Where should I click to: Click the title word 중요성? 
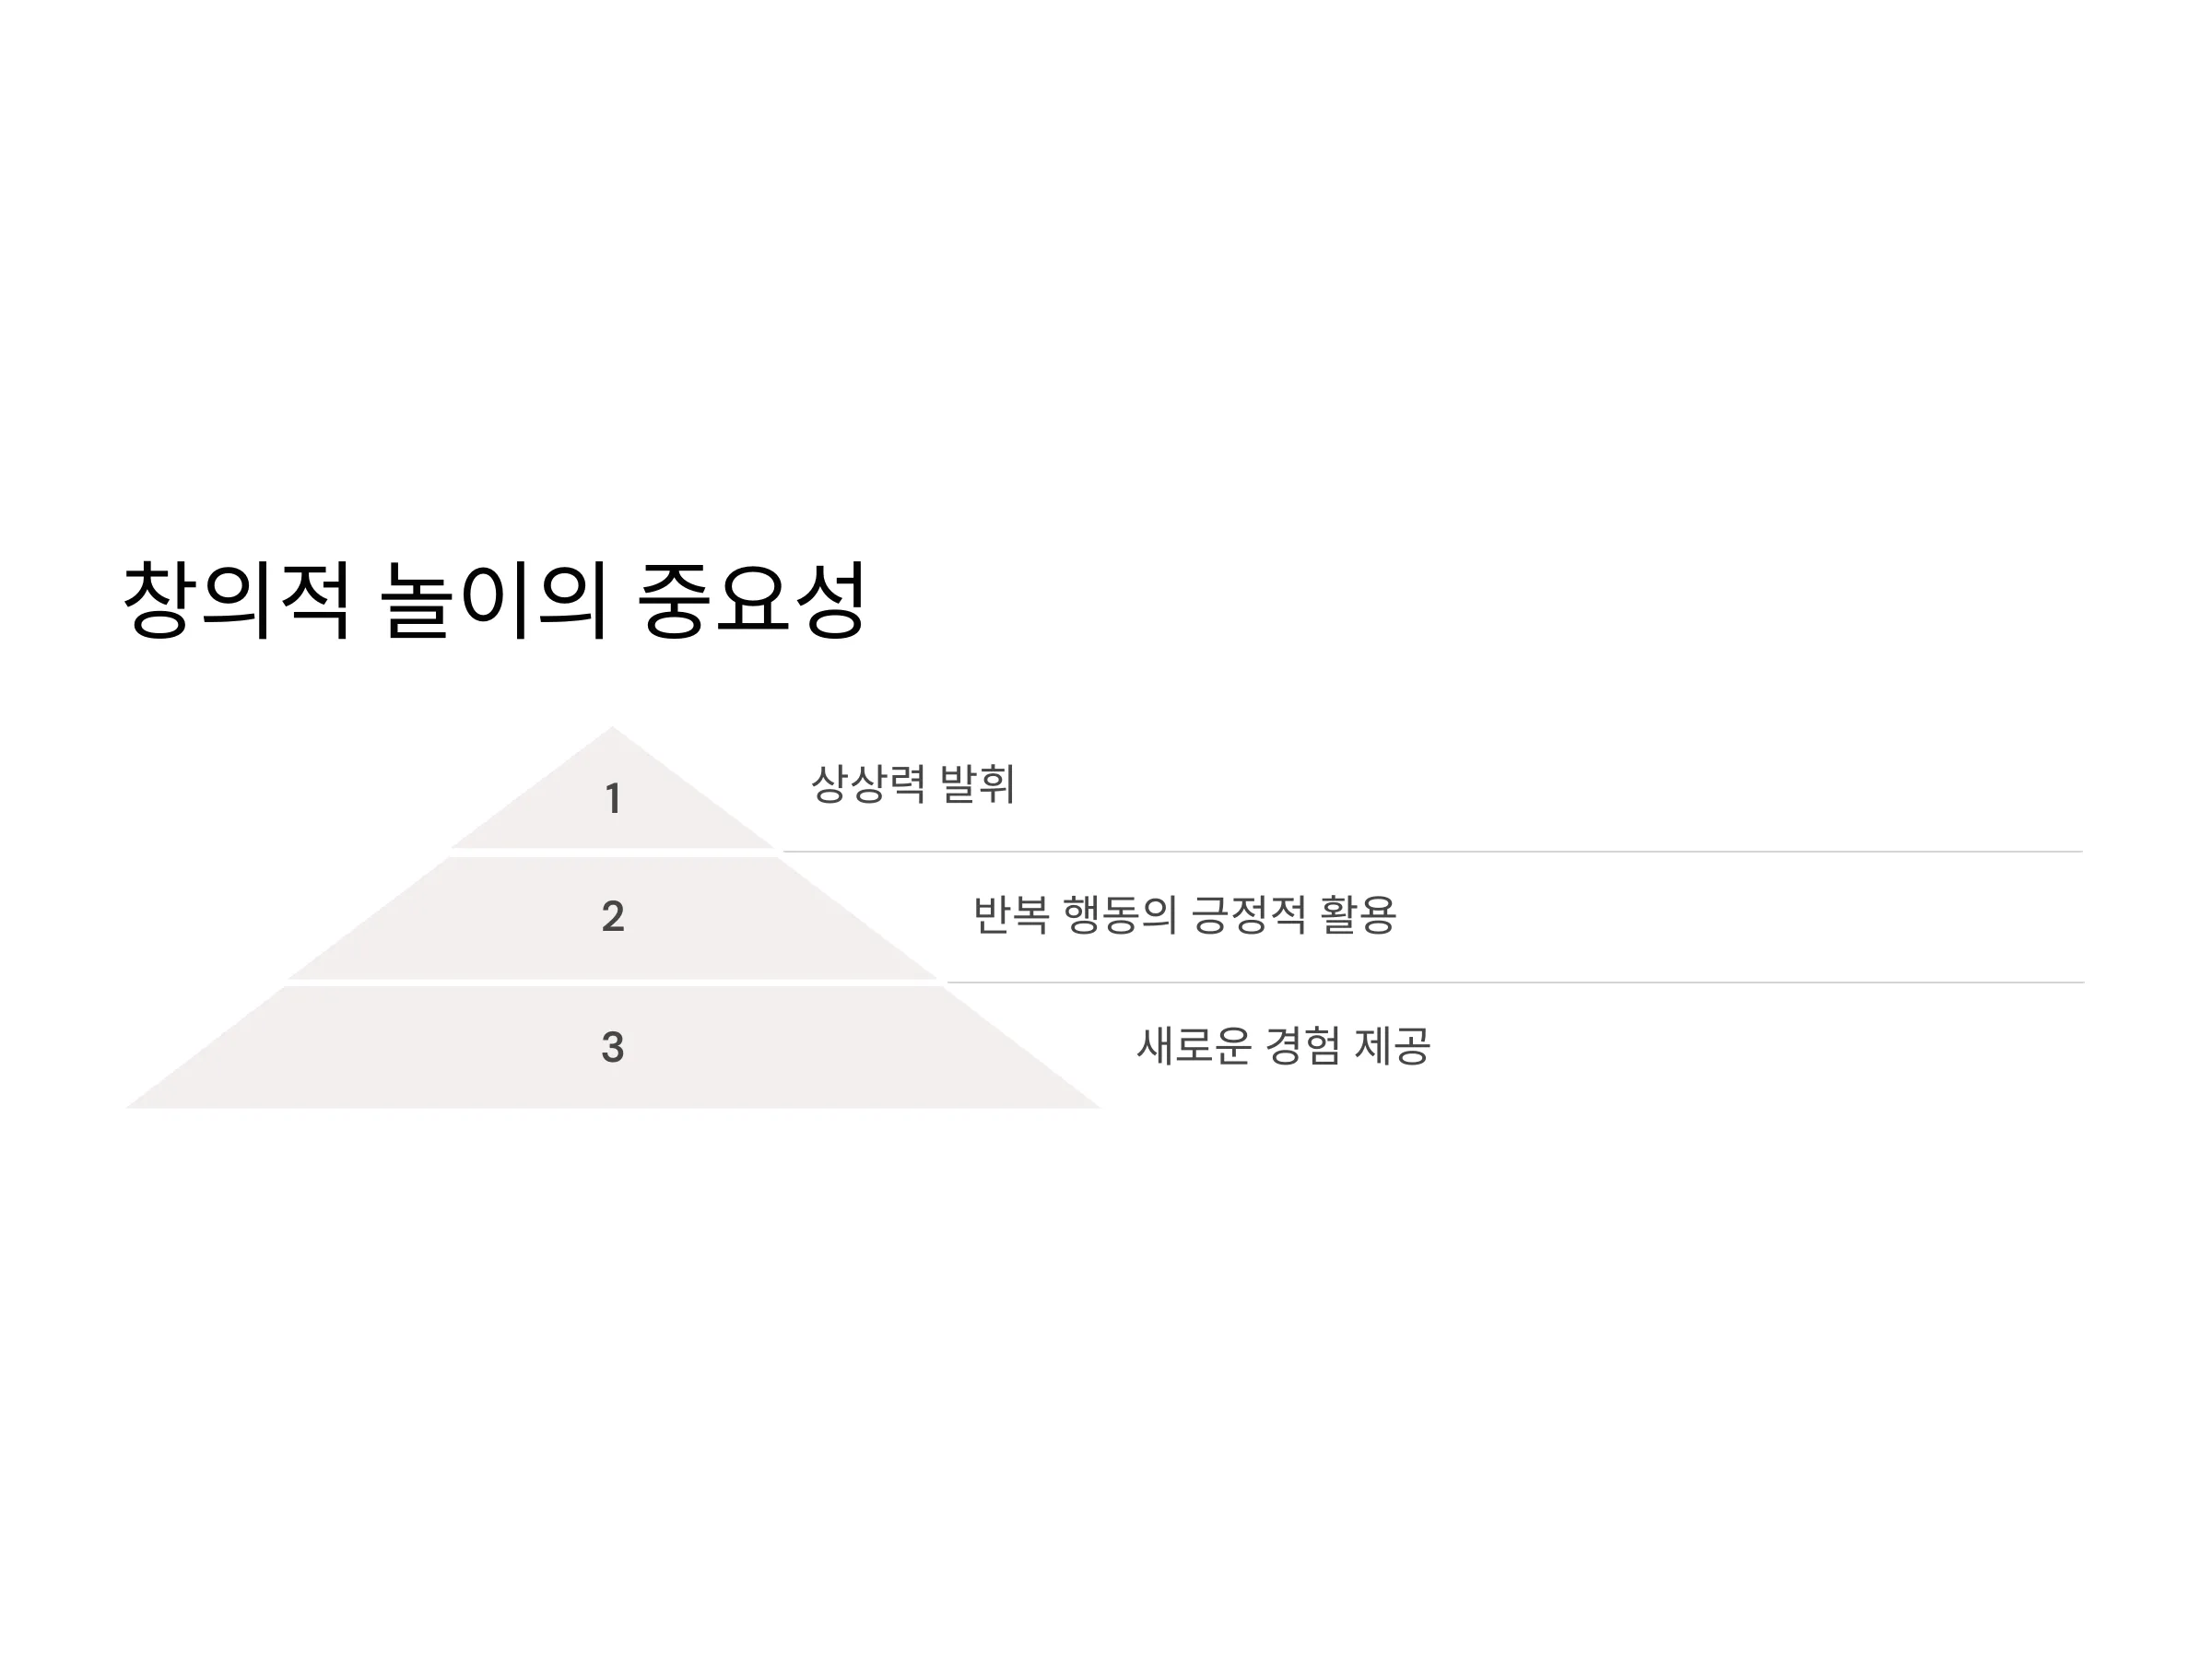pos(751,600)
